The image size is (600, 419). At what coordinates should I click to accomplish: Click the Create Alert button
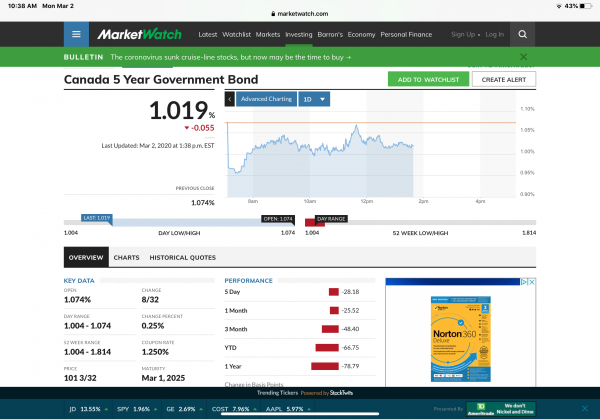coord(503,79)
